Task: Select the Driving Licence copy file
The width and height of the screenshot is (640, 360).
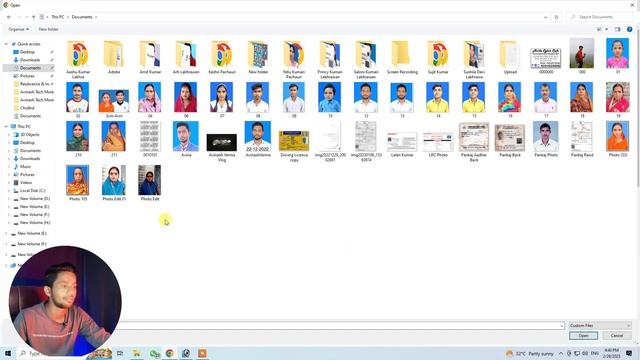Action: 294,146
